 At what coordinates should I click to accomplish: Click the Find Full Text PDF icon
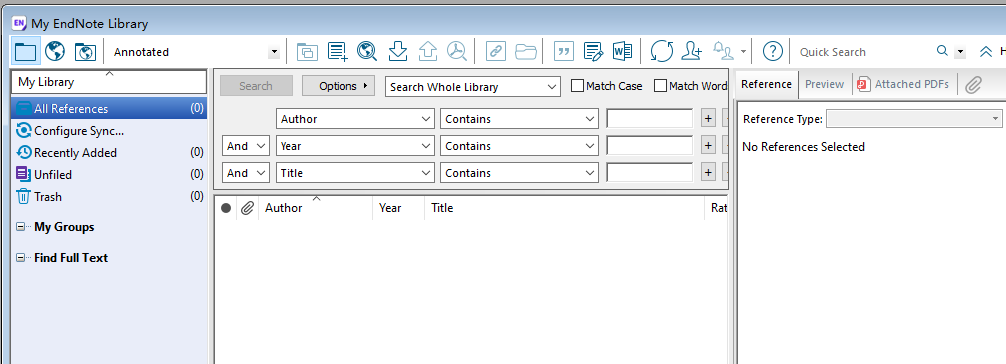click(457, 51)
